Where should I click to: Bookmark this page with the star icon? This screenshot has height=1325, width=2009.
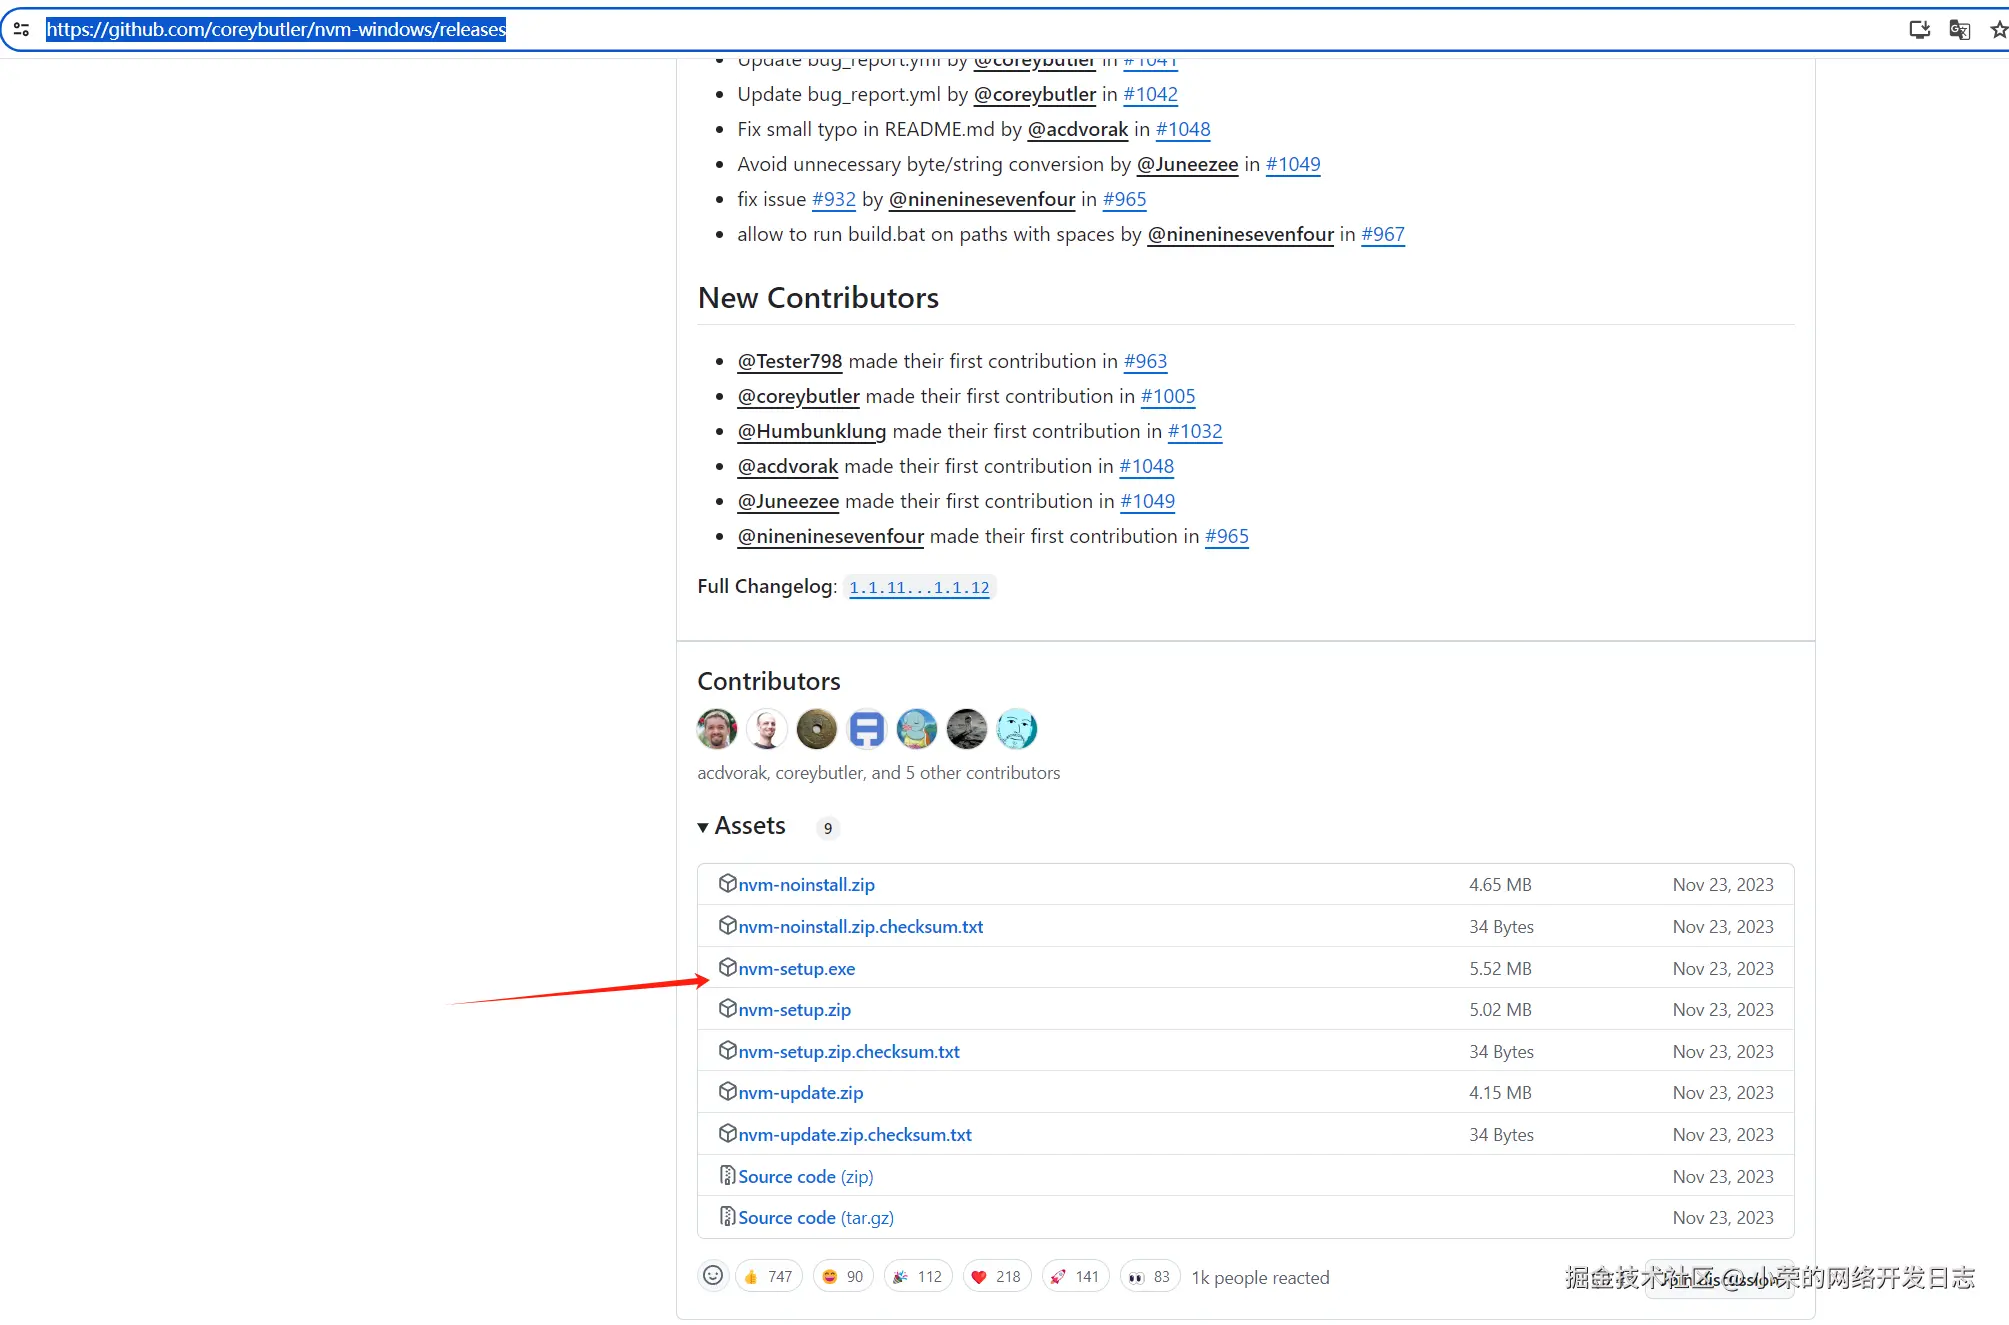1998,30
